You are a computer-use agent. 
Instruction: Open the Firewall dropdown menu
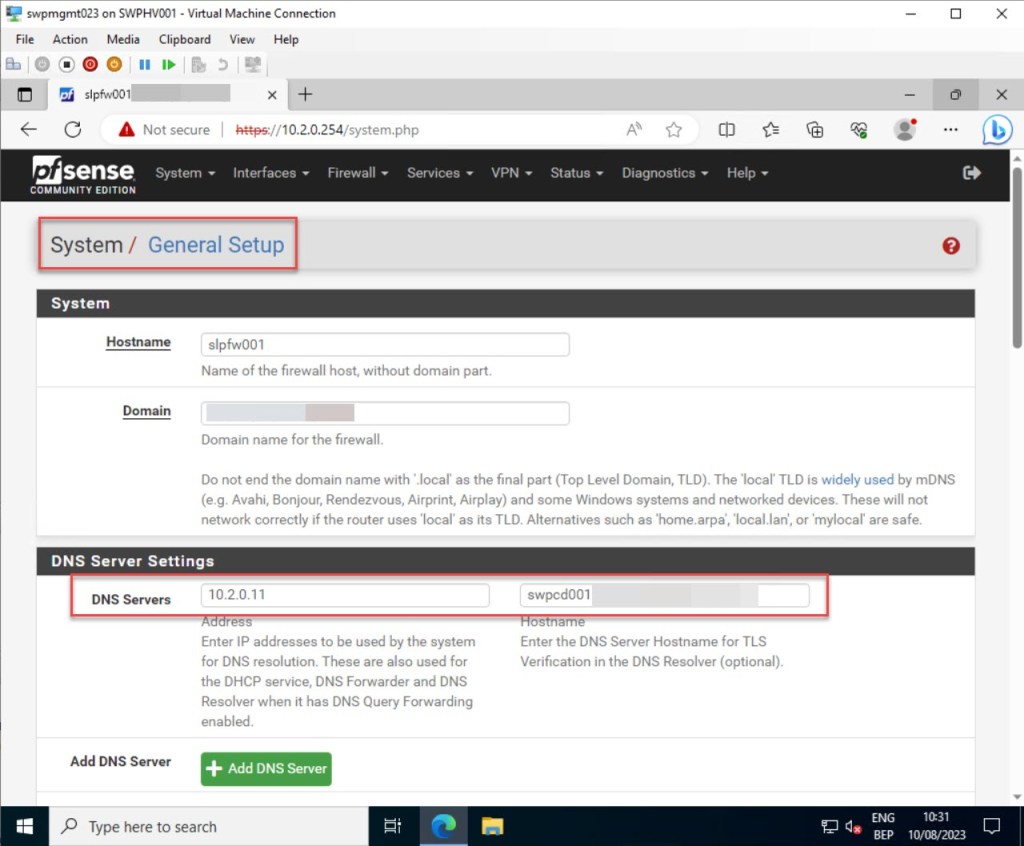click(357, 173)
